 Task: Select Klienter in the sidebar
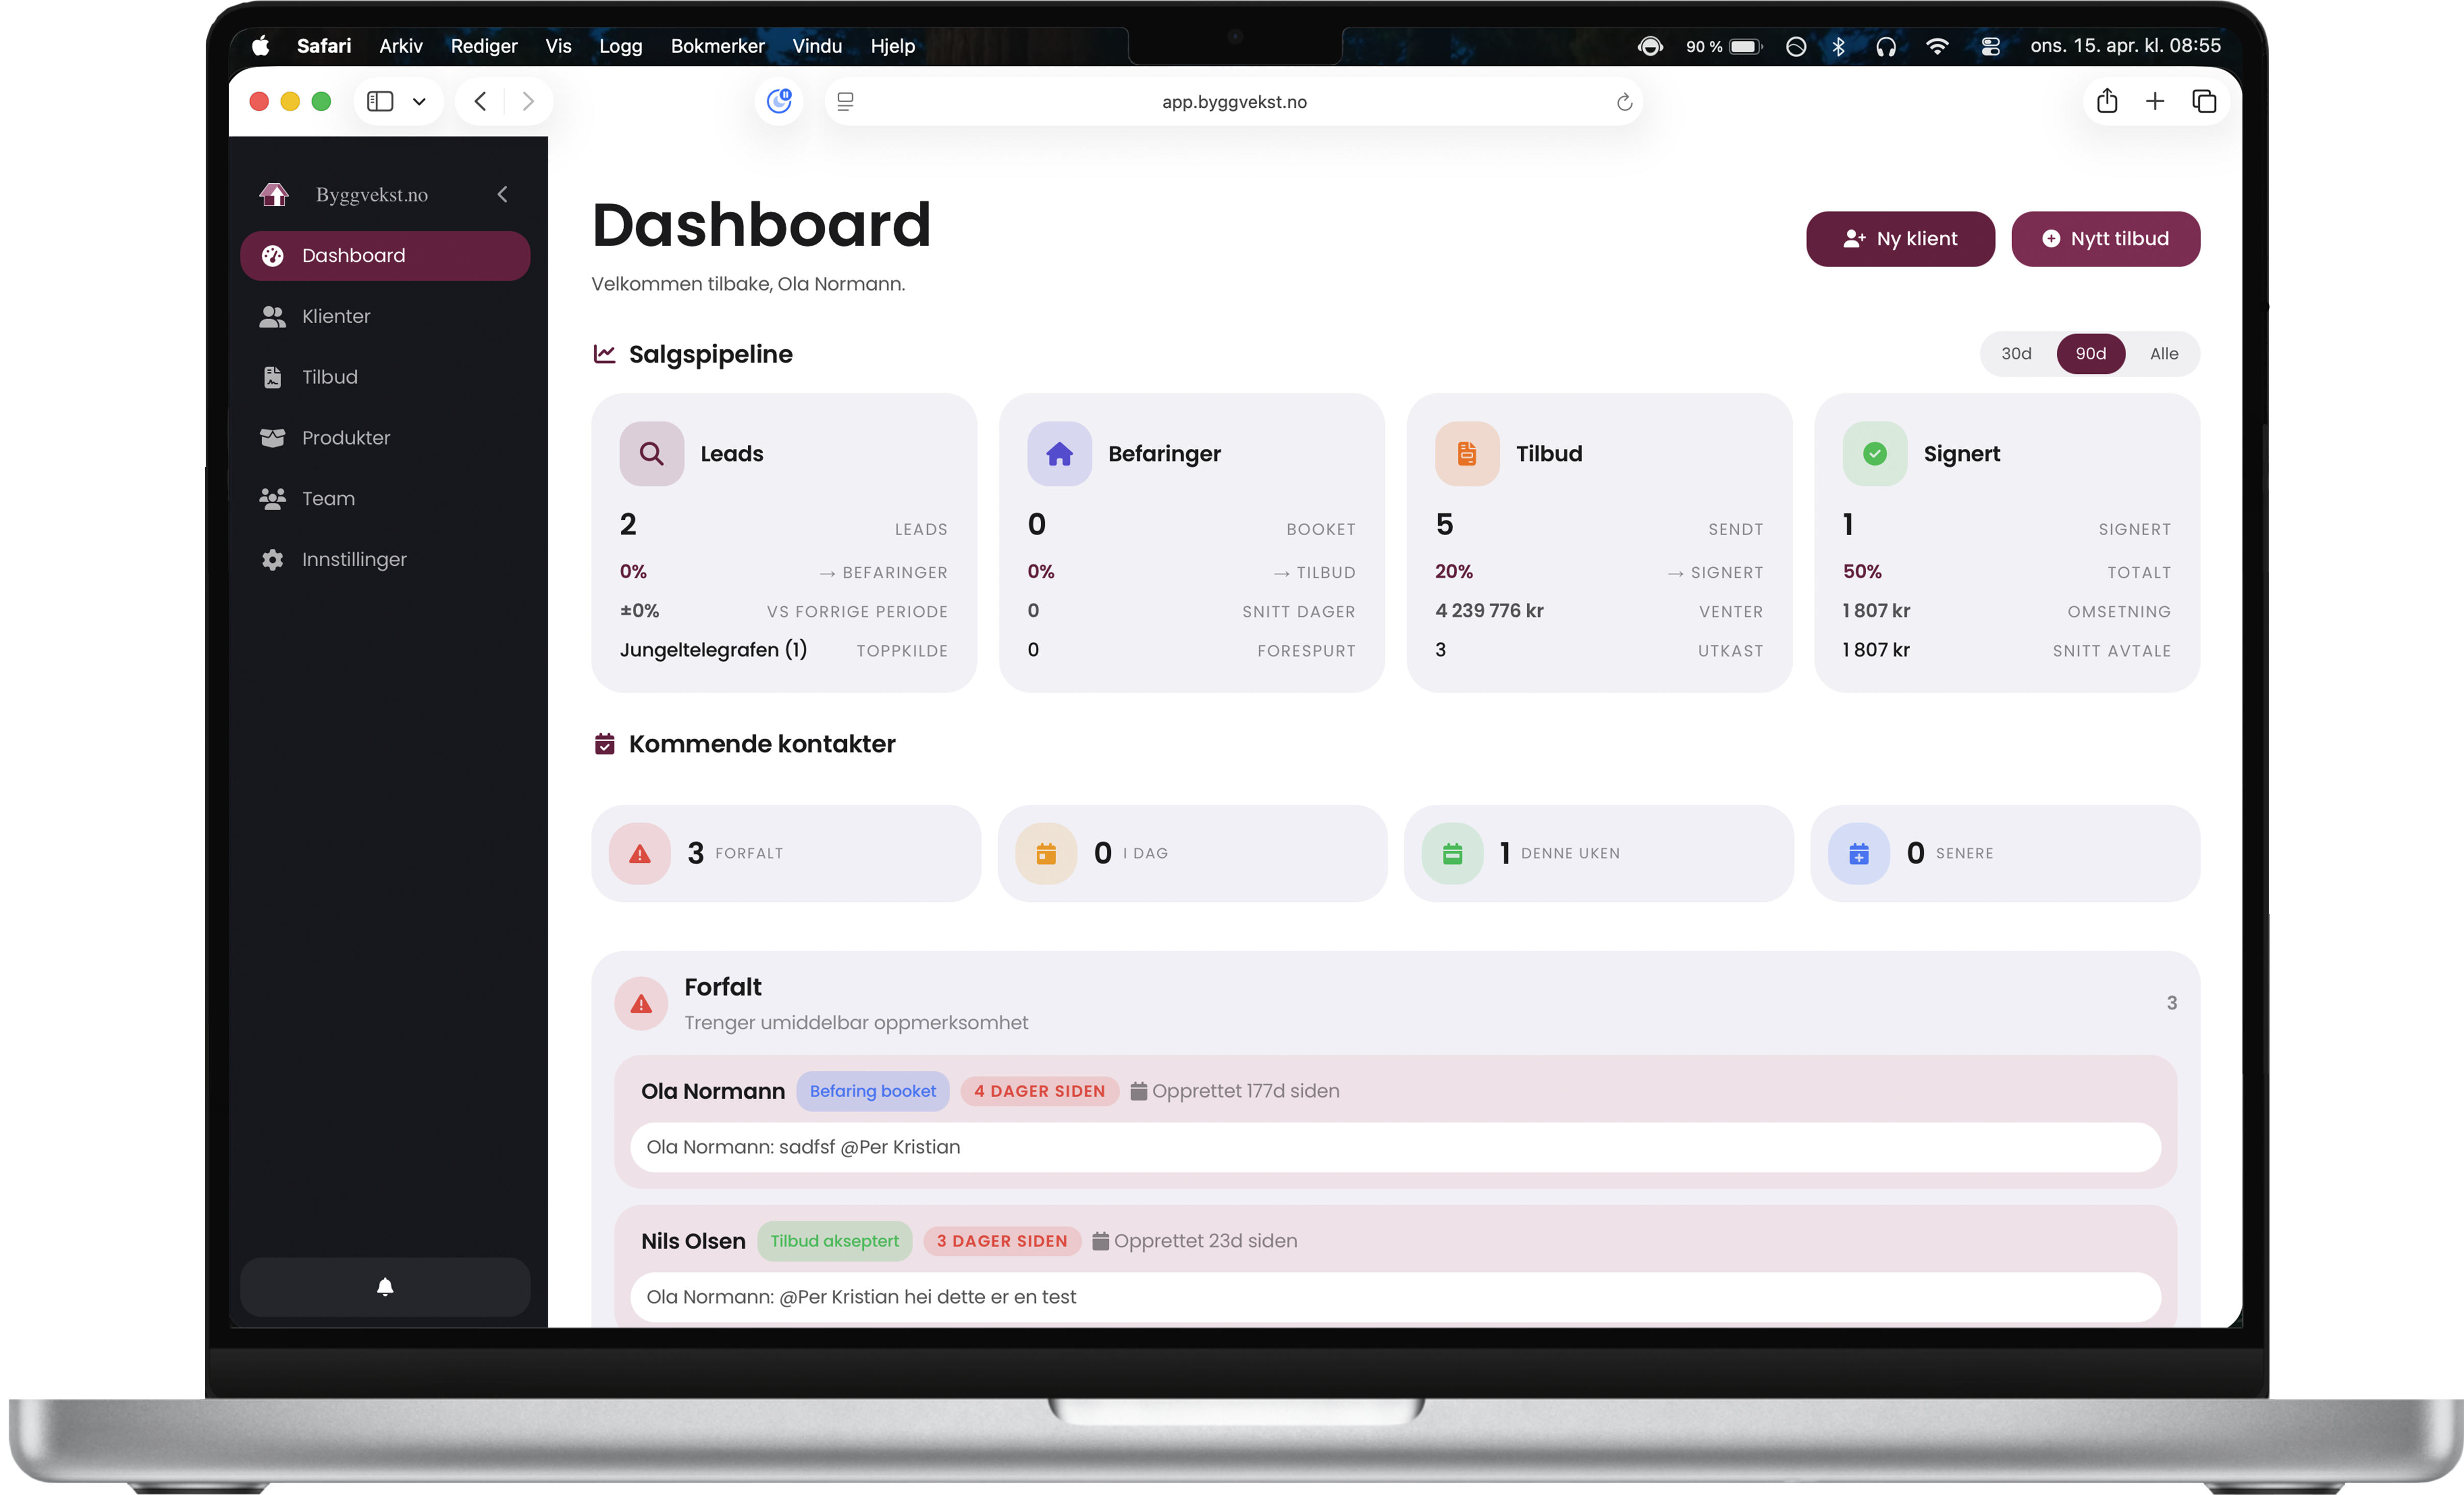pos(336,316)
